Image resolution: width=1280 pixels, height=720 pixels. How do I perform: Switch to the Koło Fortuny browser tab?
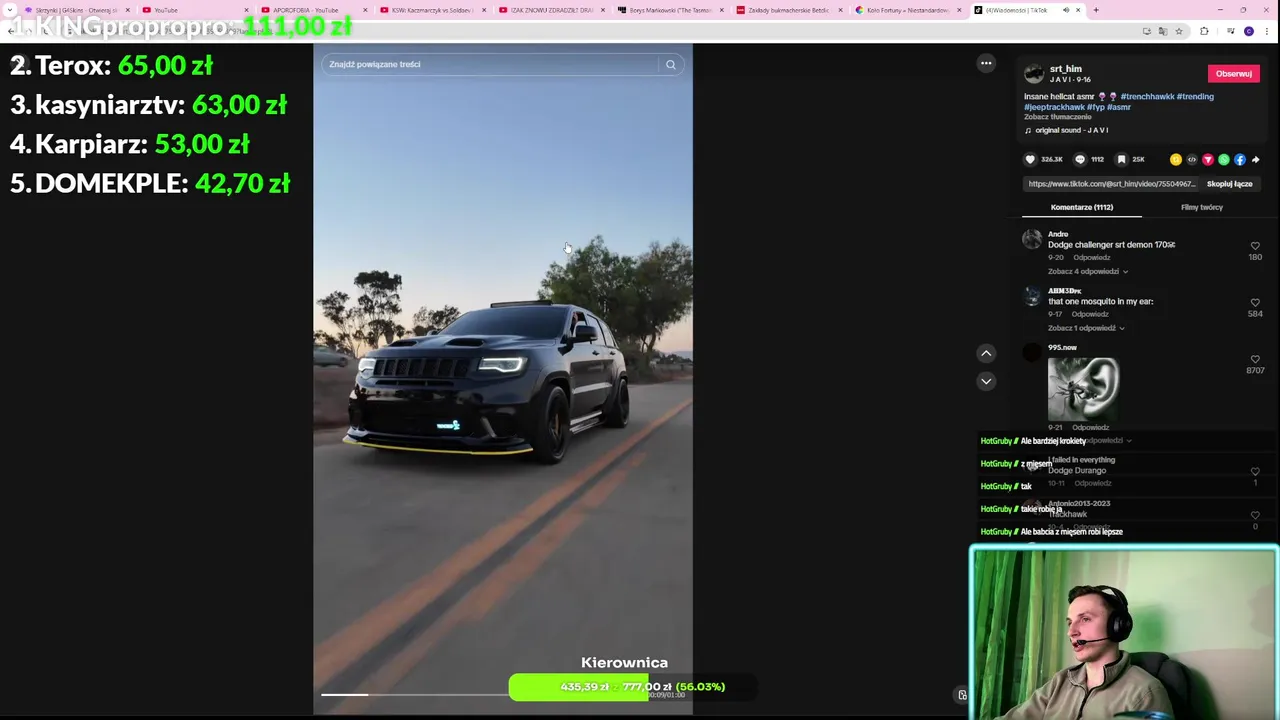(x=907, y=10)
